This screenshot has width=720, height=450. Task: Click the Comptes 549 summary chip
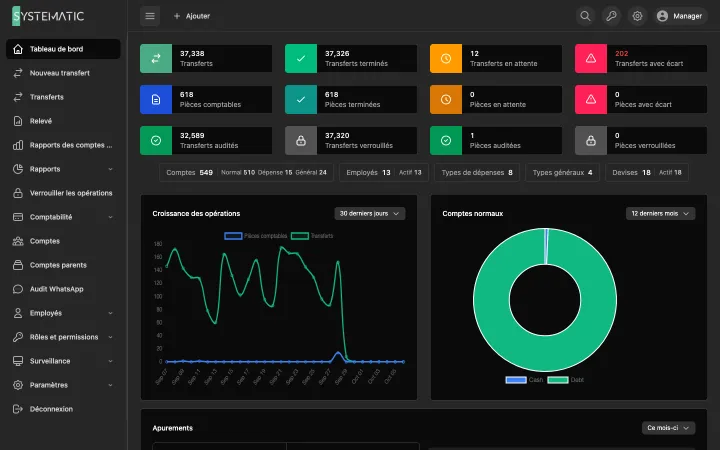tap(247, 173)
